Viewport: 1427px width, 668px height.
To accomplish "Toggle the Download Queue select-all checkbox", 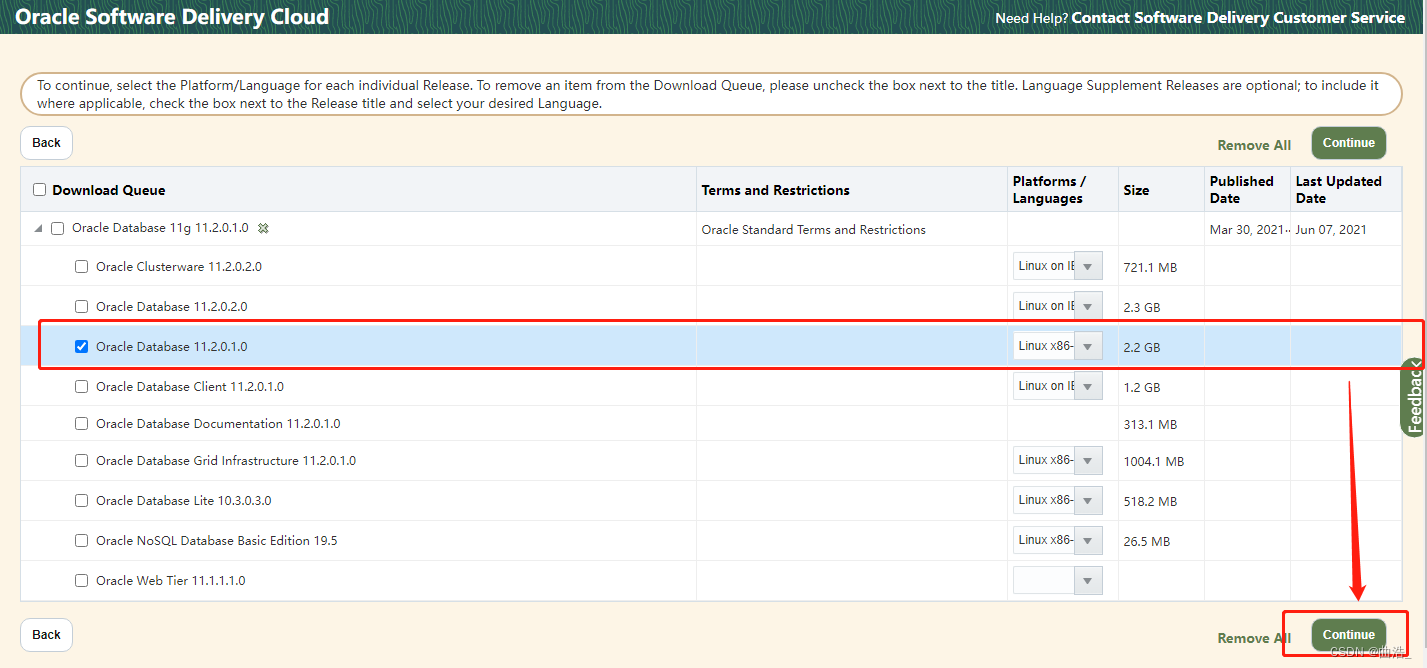I will (x=40, y=190).
